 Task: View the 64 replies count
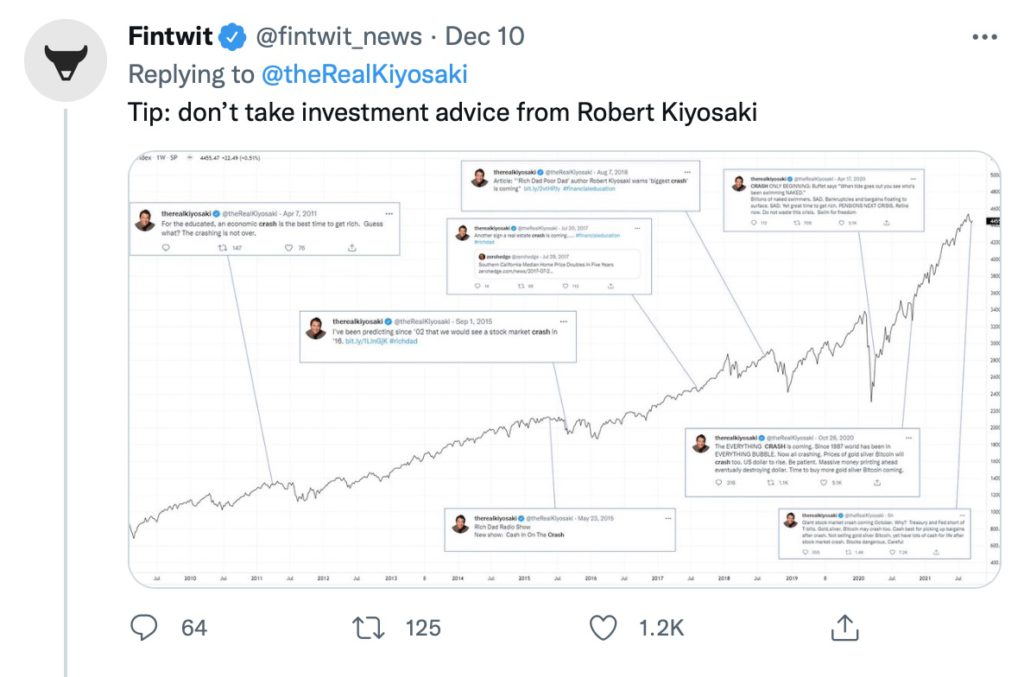tap(194, 628)
